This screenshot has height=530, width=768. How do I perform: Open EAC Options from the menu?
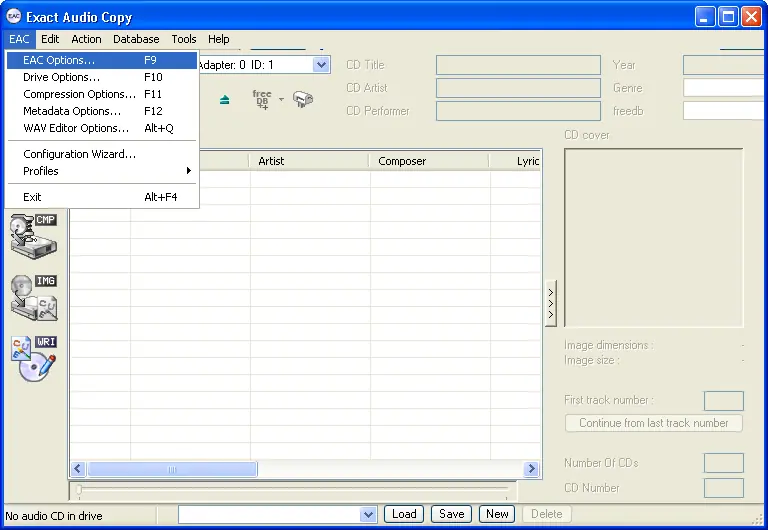(x=102, y=60)
